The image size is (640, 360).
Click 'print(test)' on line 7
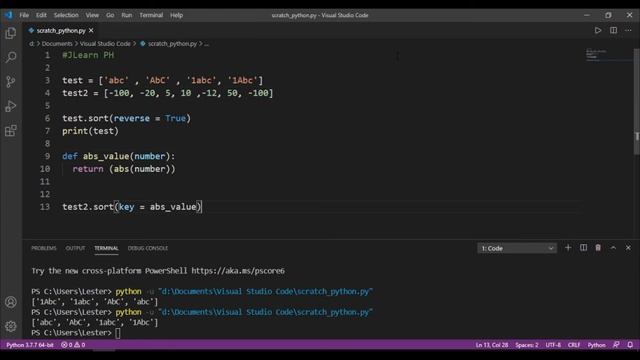tap(91, 131)
